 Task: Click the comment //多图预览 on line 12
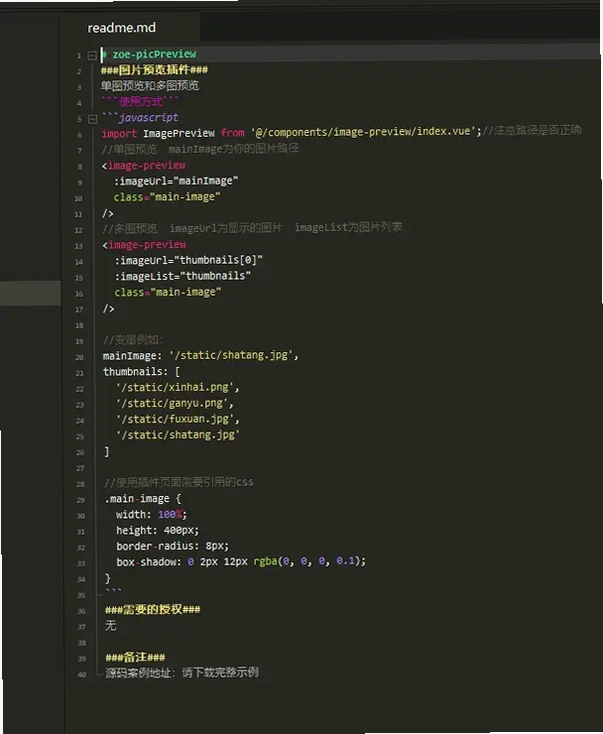252,228
